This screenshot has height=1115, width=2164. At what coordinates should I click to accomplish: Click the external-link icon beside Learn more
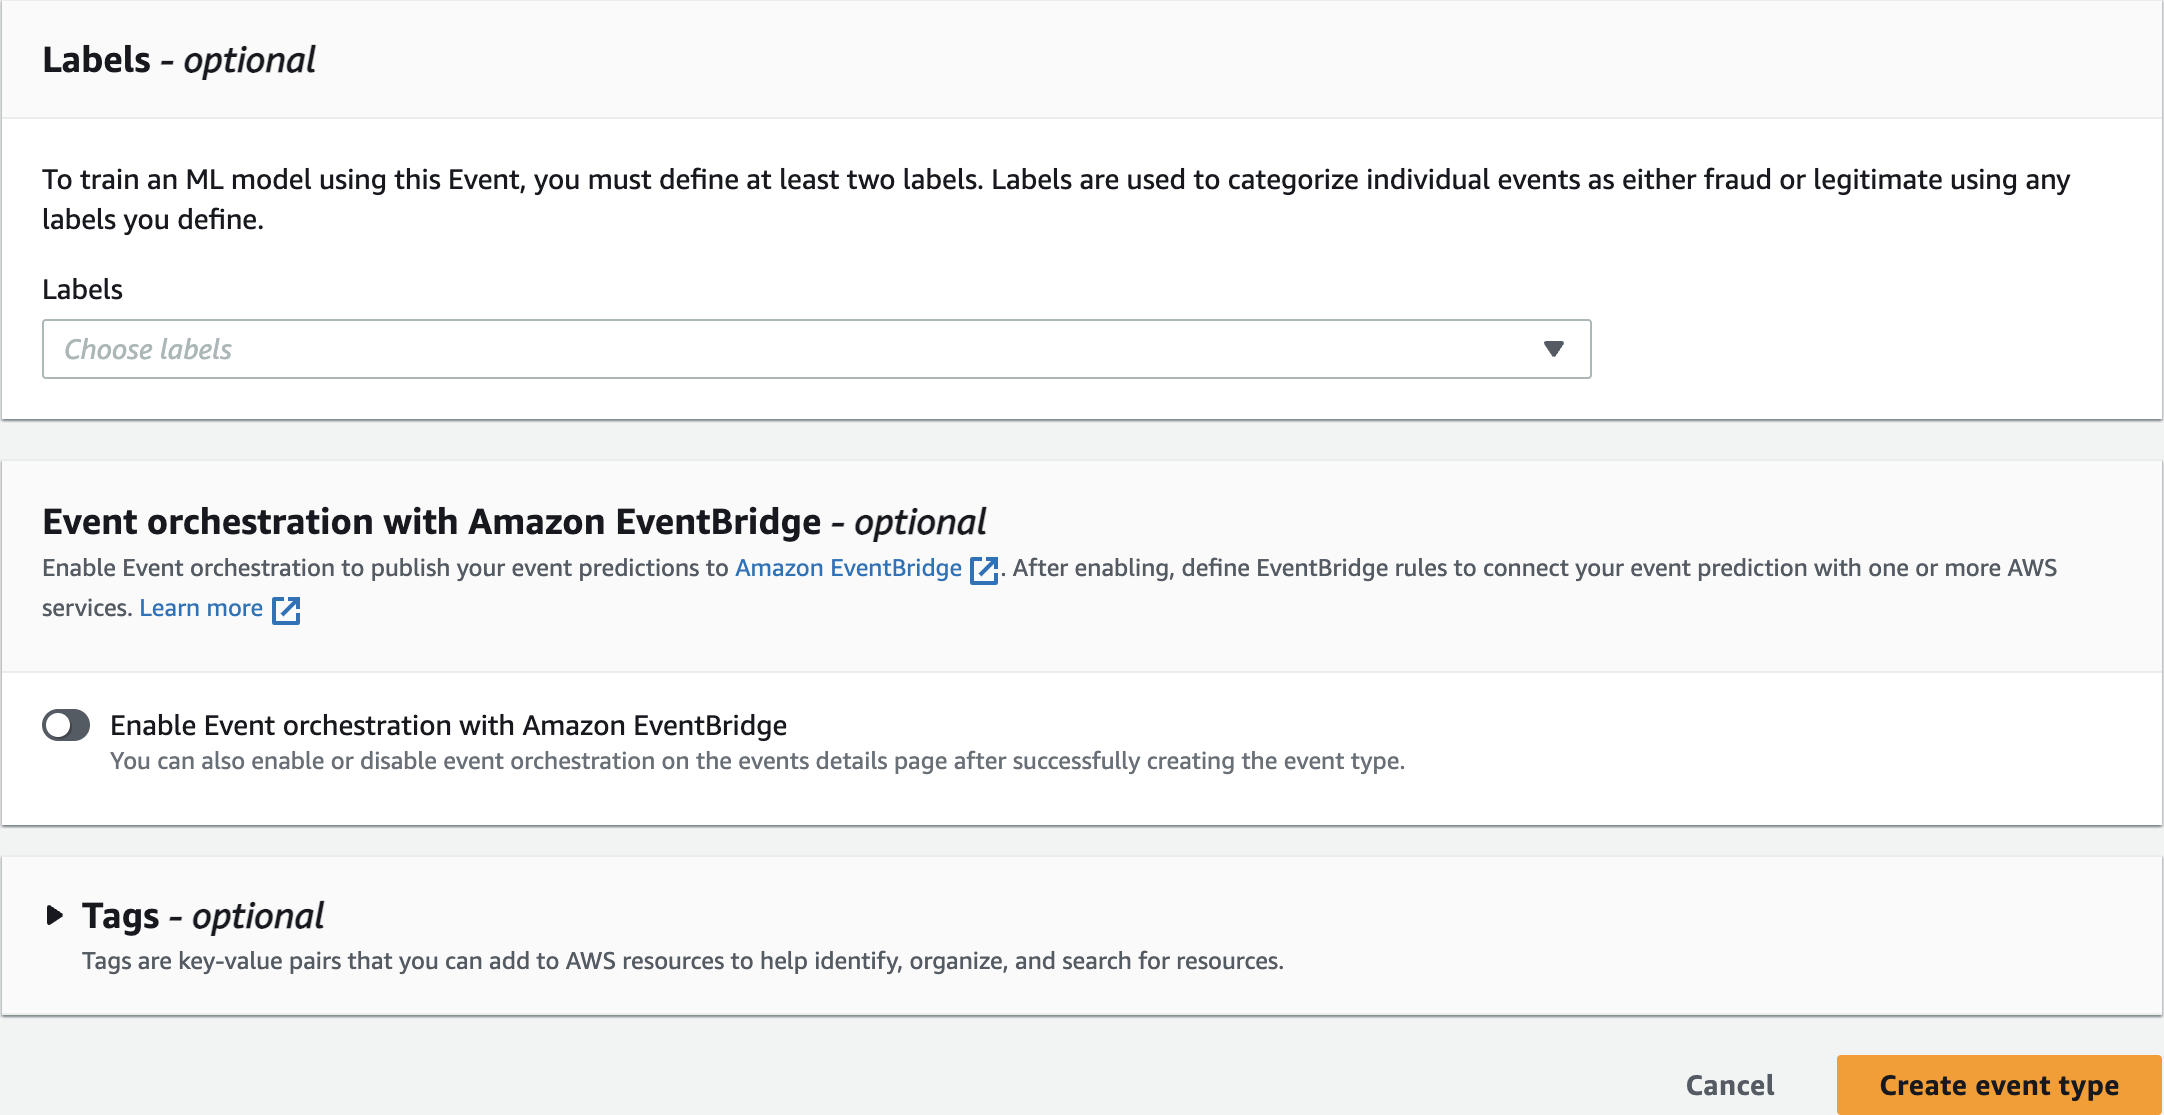286,610
